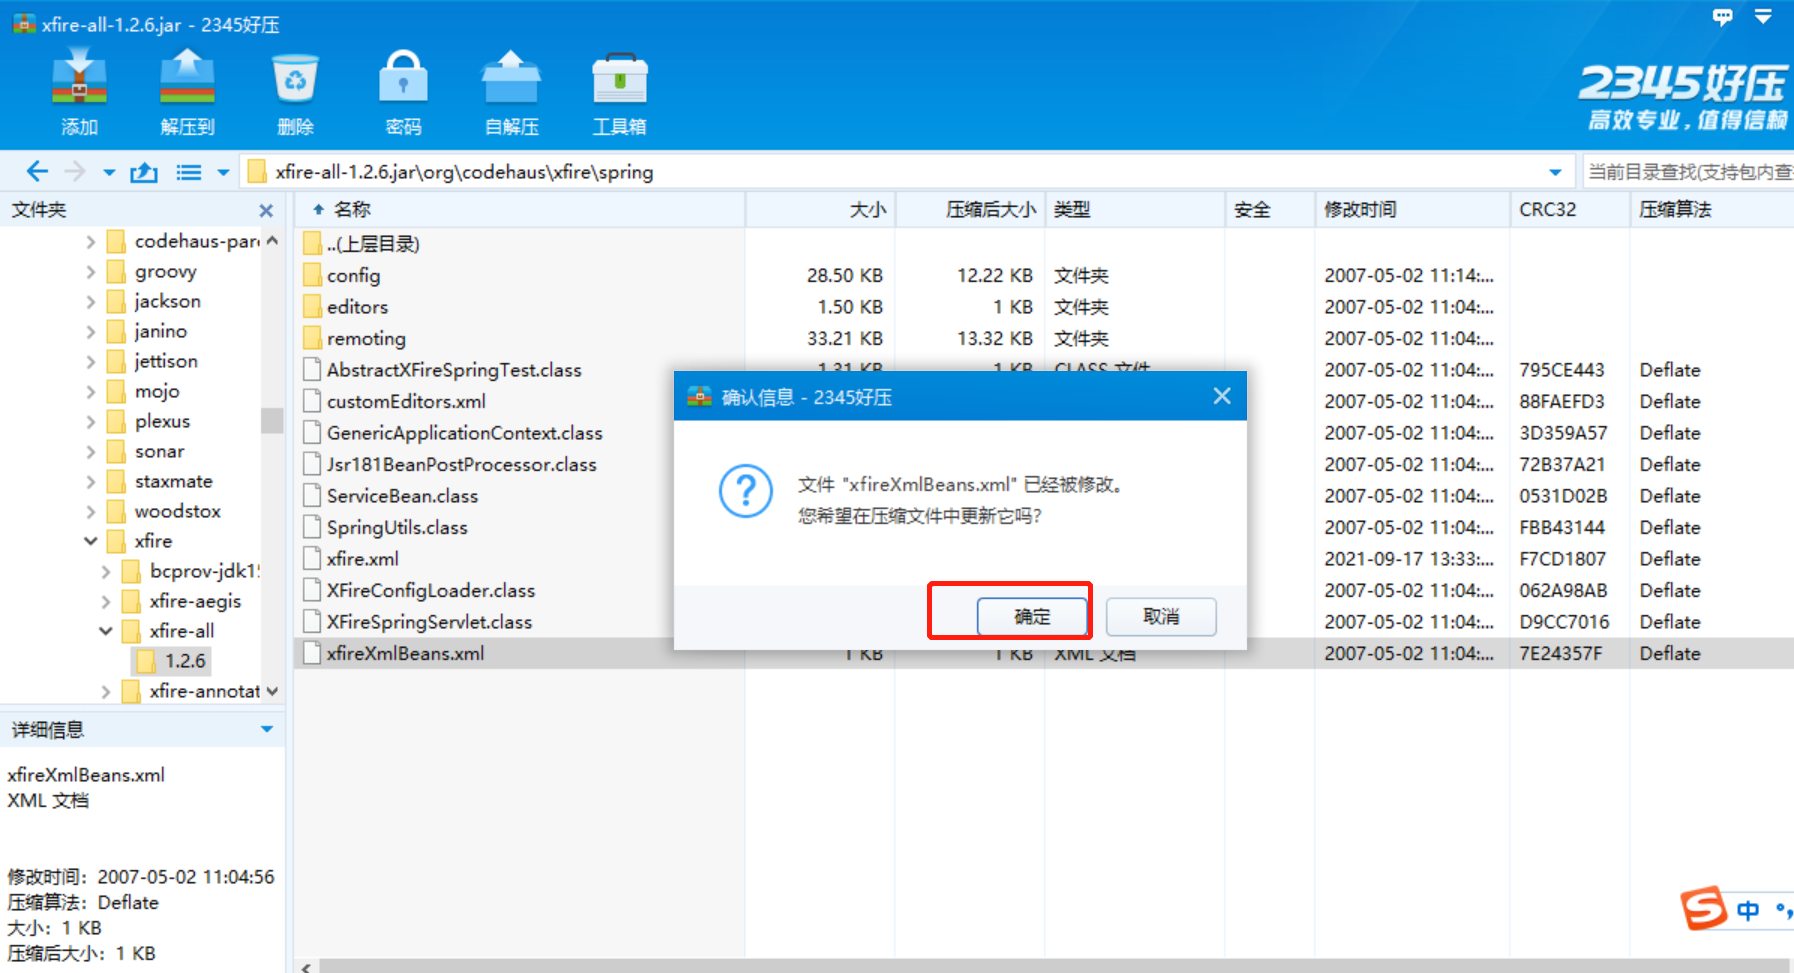
Task: Click the go up one level icon
Action: (x=144, y=172)
